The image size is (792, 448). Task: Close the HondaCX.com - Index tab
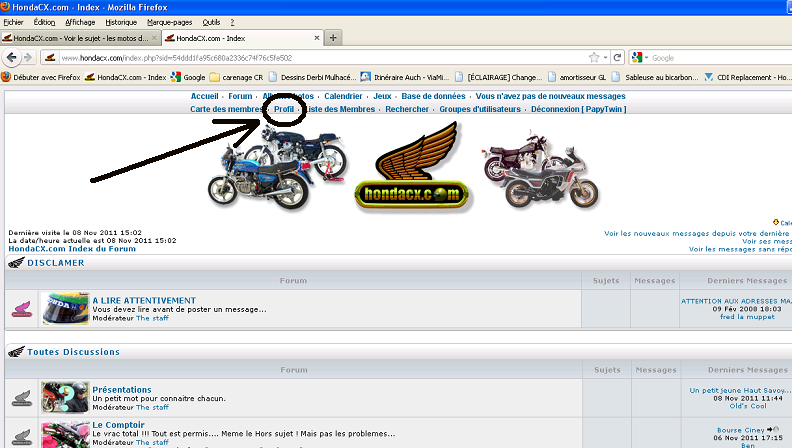317,38
